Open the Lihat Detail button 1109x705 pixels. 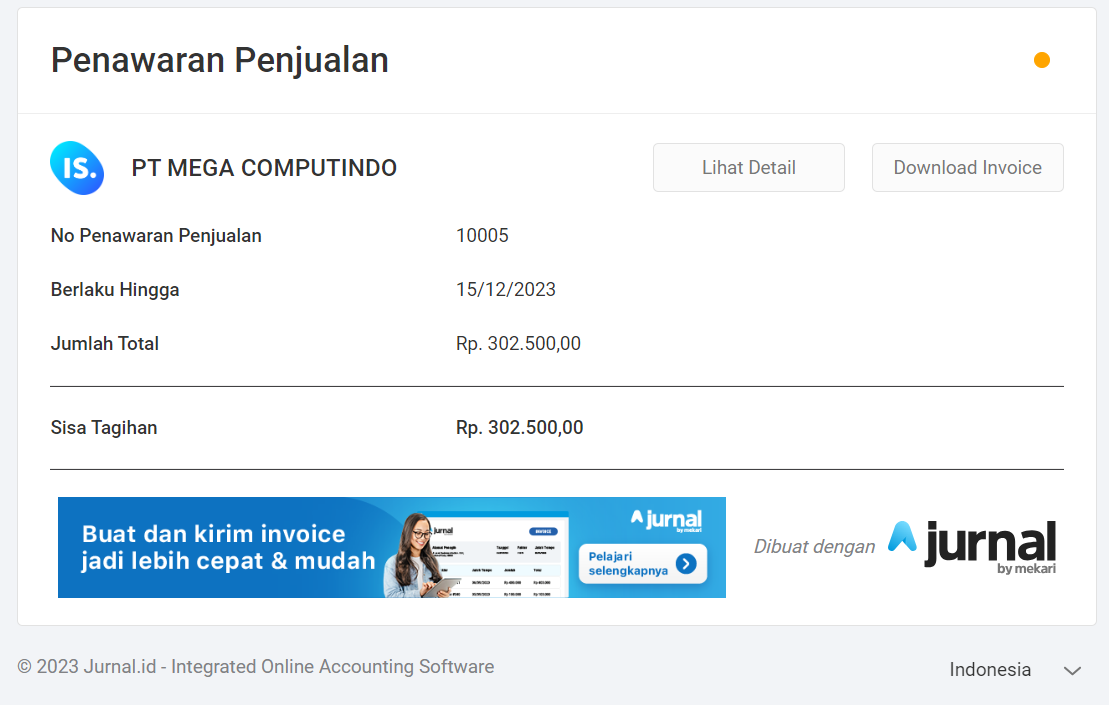click(748, 168)
